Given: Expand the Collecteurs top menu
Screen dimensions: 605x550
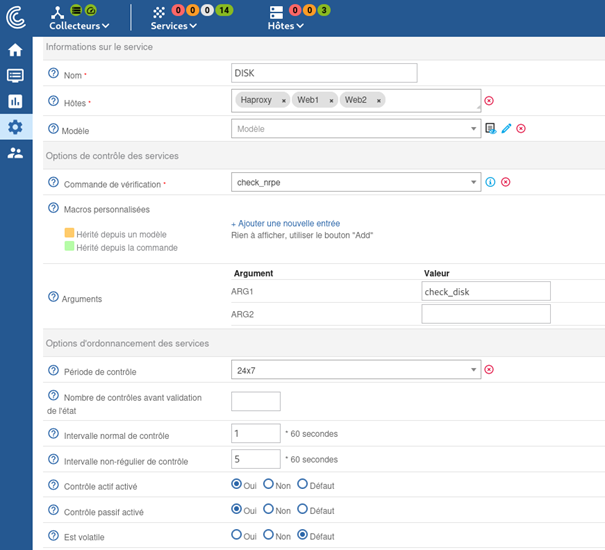Looking at the screenshot, I should click(x=79, y=26).
